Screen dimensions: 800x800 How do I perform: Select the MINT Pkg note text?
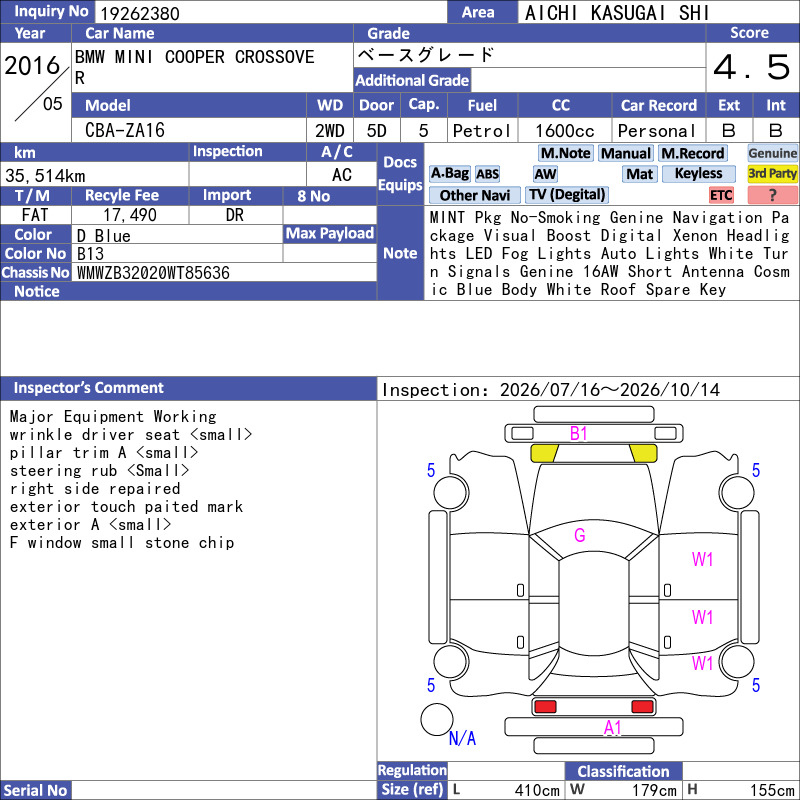(x=610, y=254)
